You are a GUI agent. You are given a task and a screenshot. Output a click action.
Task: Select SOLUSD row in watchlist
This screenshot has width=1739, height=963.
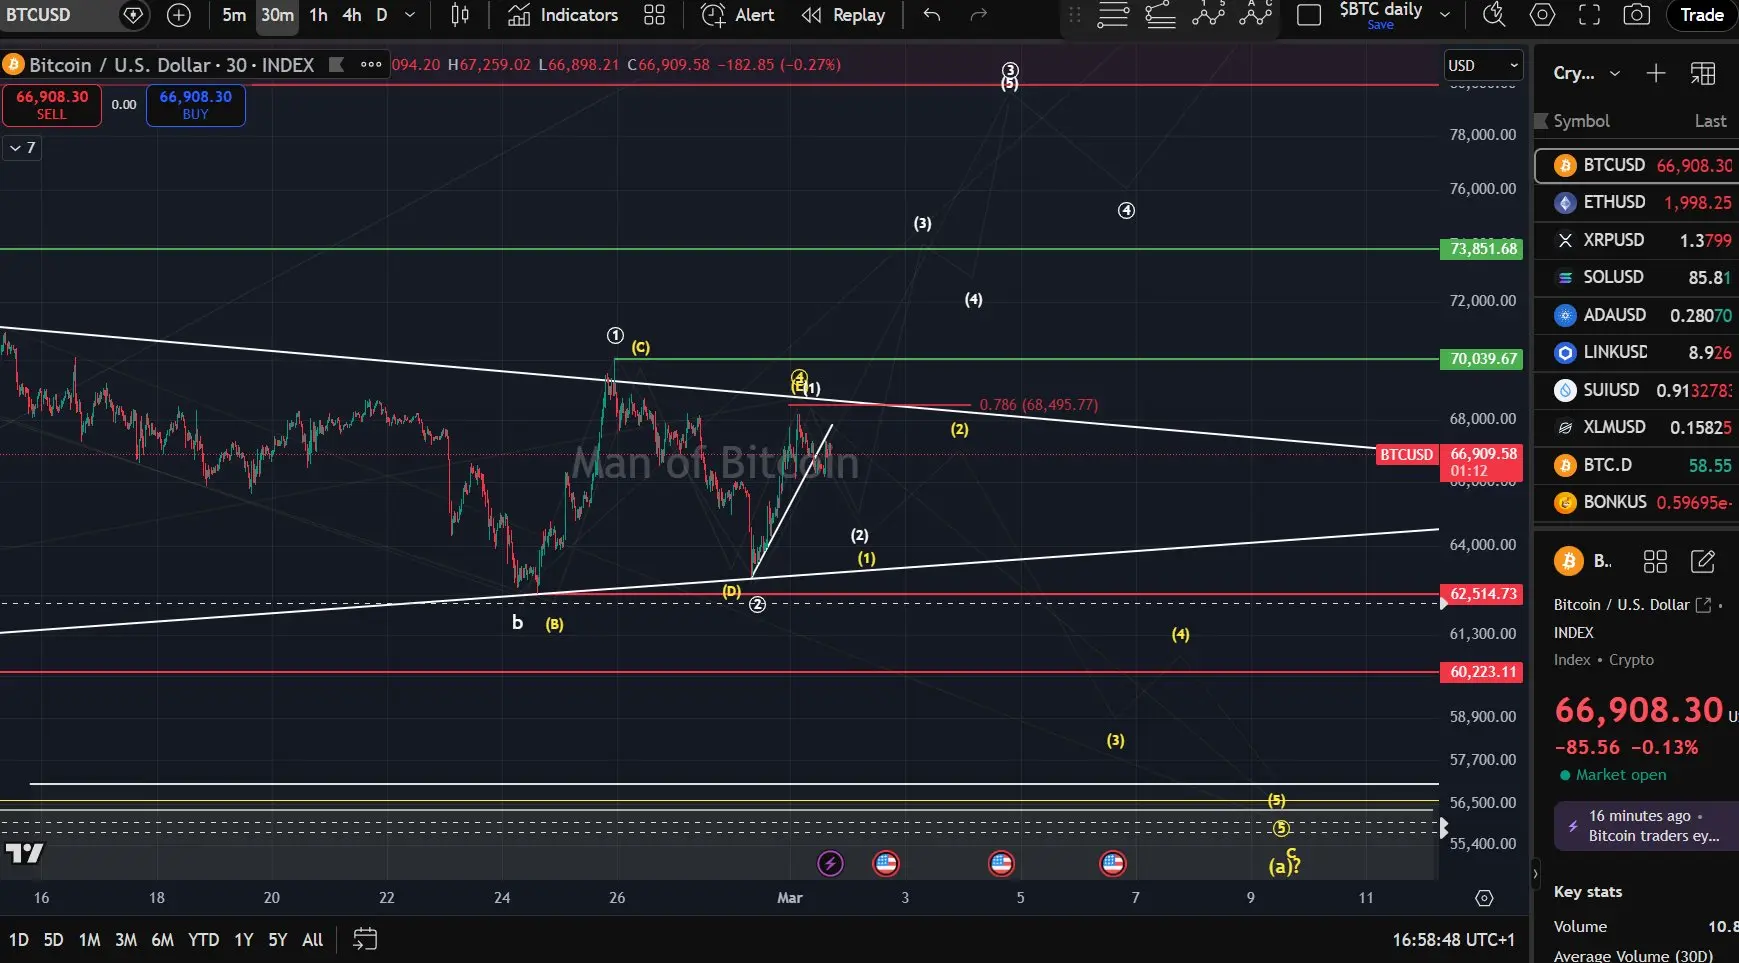1637,277
